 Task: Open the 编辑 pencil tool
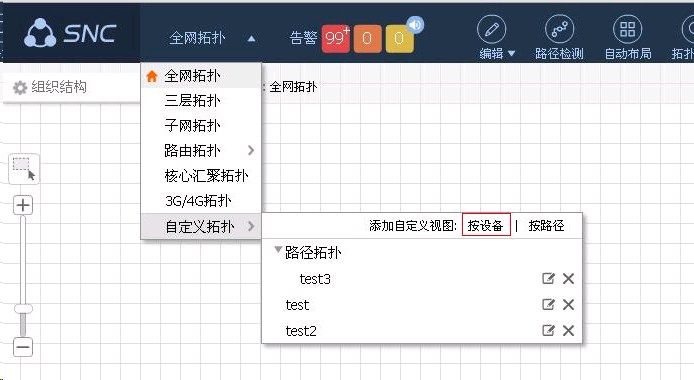[492, 30]
